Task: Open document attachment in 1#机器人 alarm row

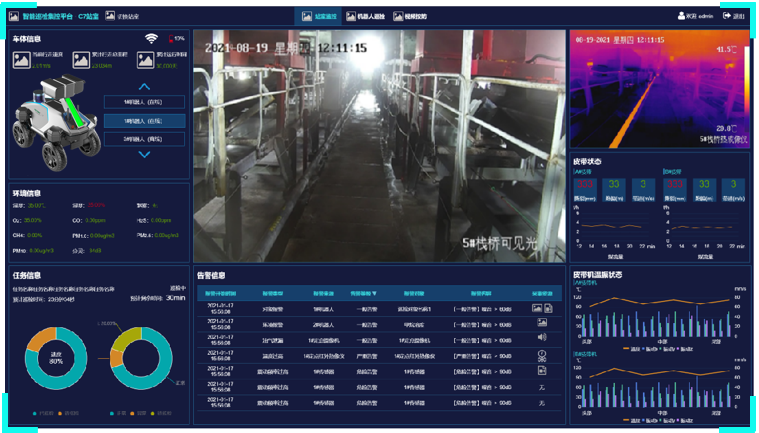Action: coord(548,308)
